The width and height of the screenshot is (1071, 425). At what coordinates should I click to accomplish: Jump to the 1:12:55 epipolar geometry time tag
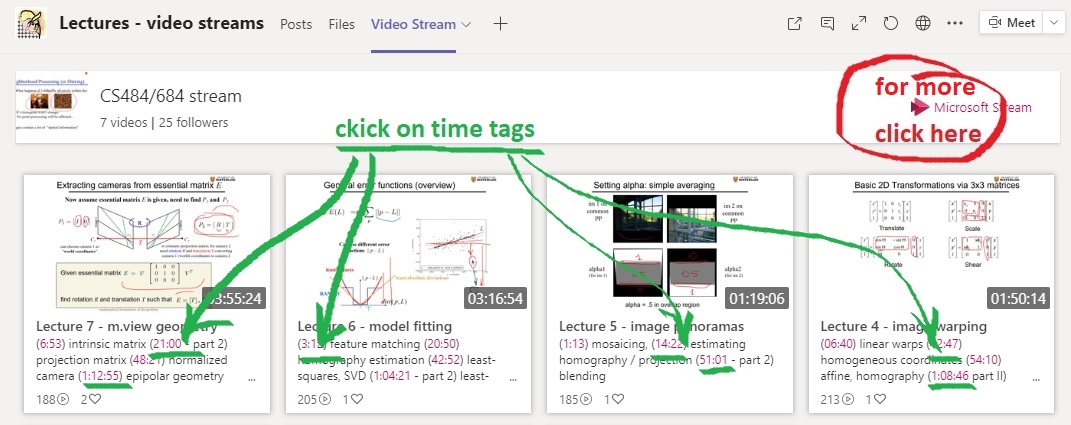tap(104, 377)
